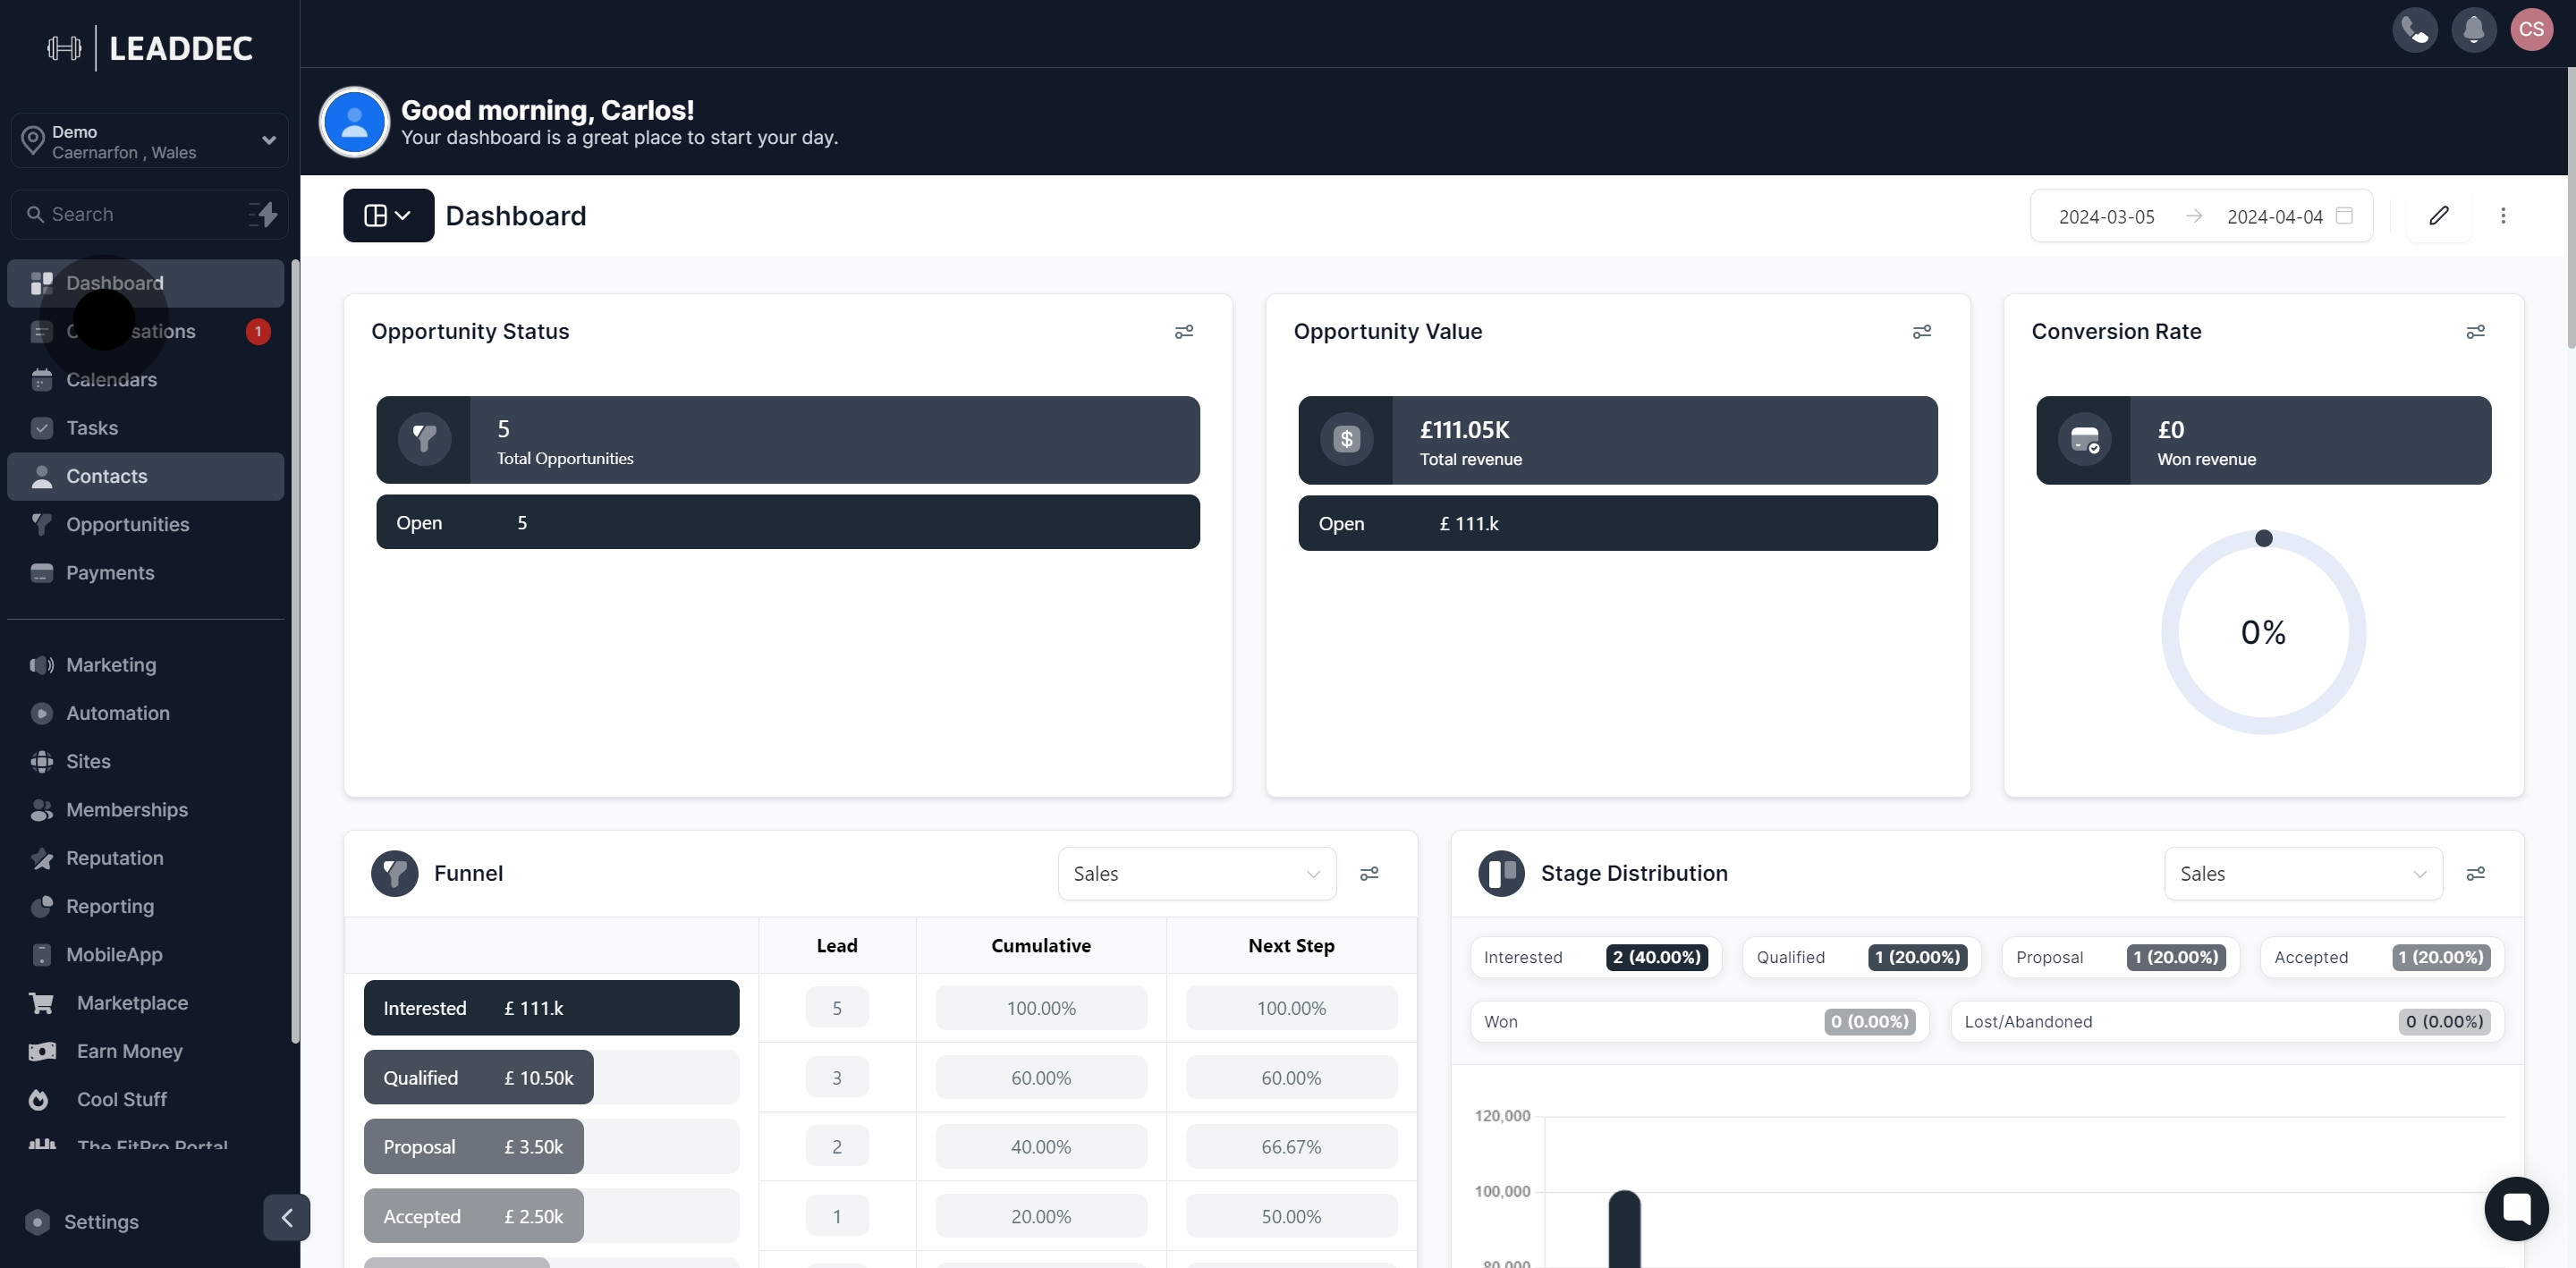Open Settings at sidebar bottom
Viewport: 2576px width, 1268px height.
pos(101,1222)
